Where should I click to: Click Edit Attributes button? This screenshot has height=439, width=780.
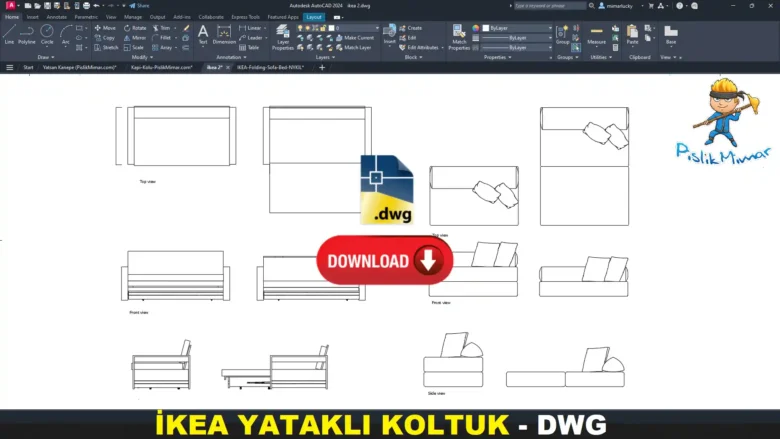coord(419,48)
